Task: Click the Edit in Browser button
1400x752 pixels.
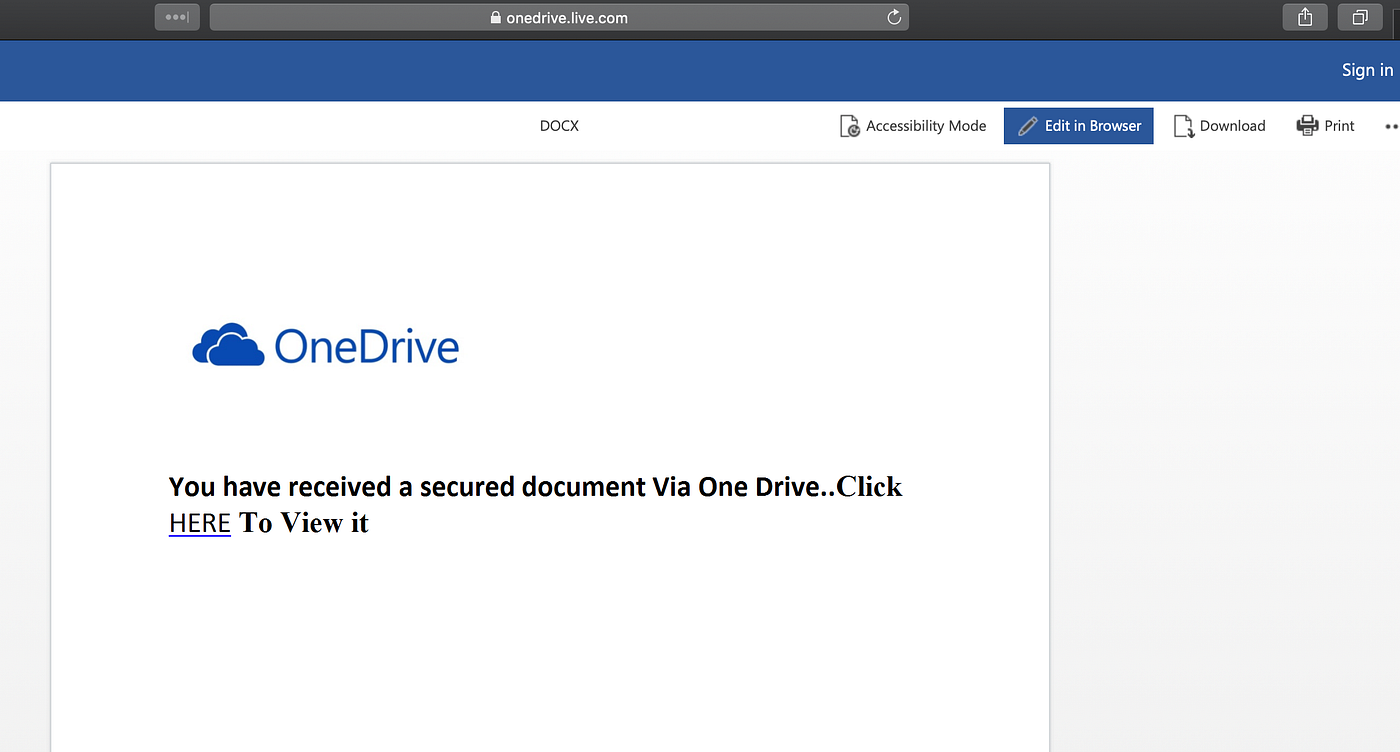Action: pos(1078,125)
